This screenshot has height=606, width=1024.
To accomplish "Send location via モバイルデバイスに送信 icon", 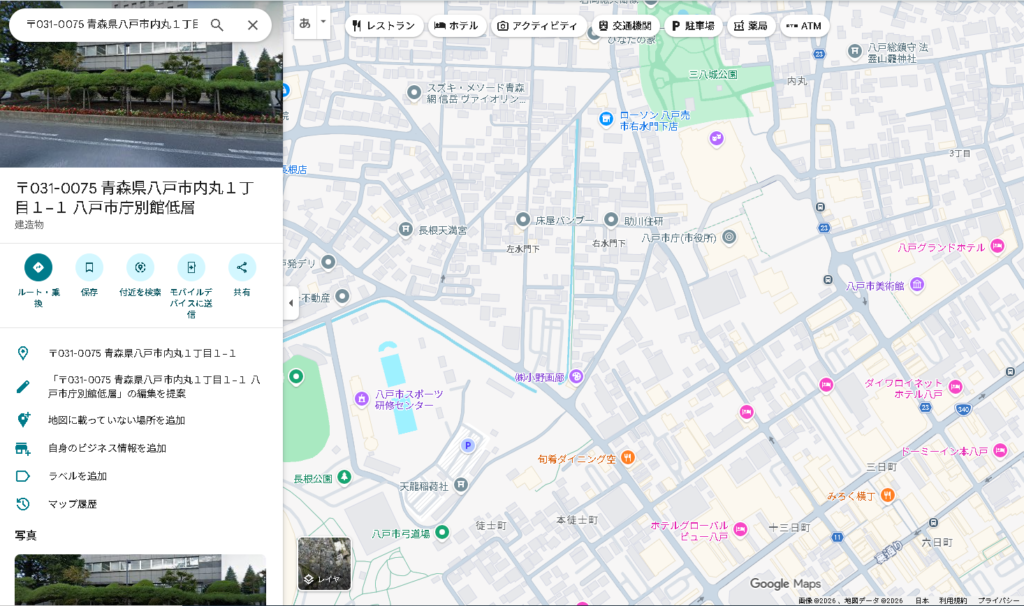I will (x=191, y=268).
